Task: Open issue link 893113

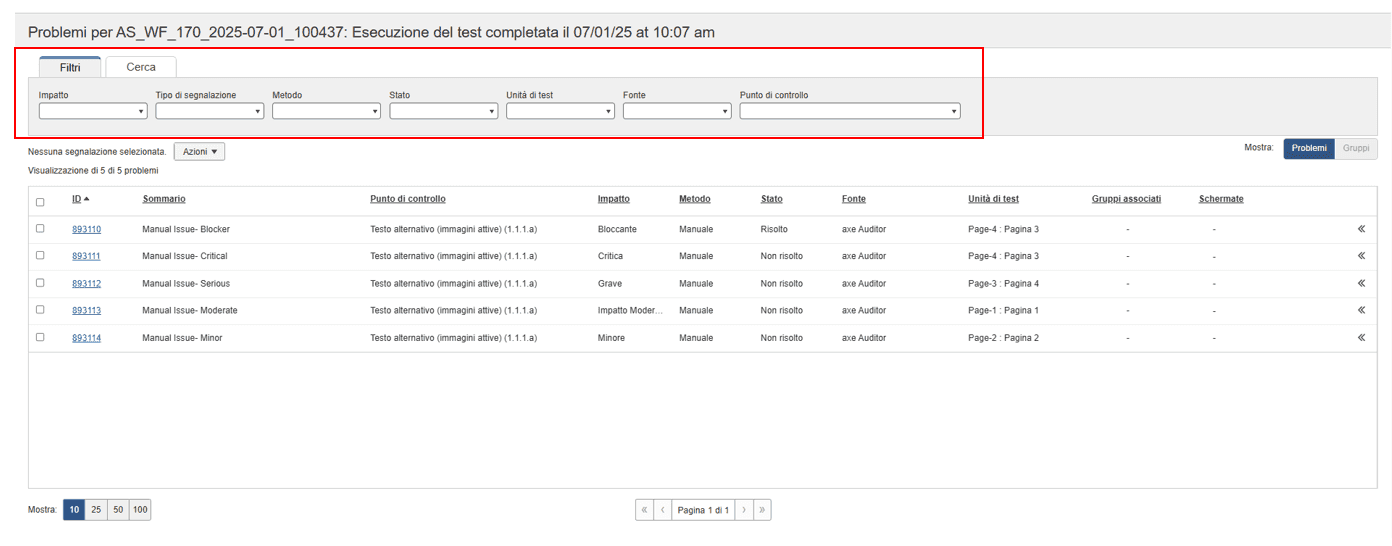Action: point(86,311)
